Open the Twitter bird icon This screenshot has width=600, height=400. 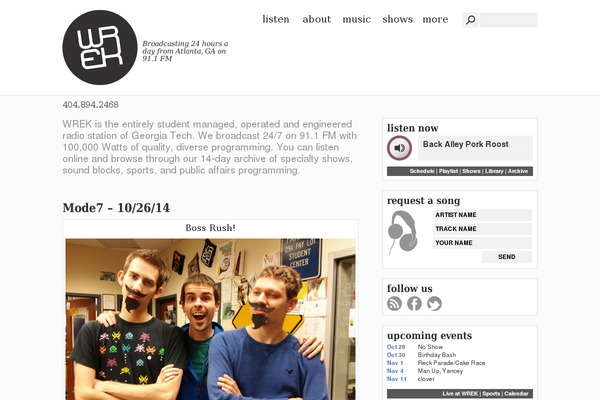pos(434,304)
